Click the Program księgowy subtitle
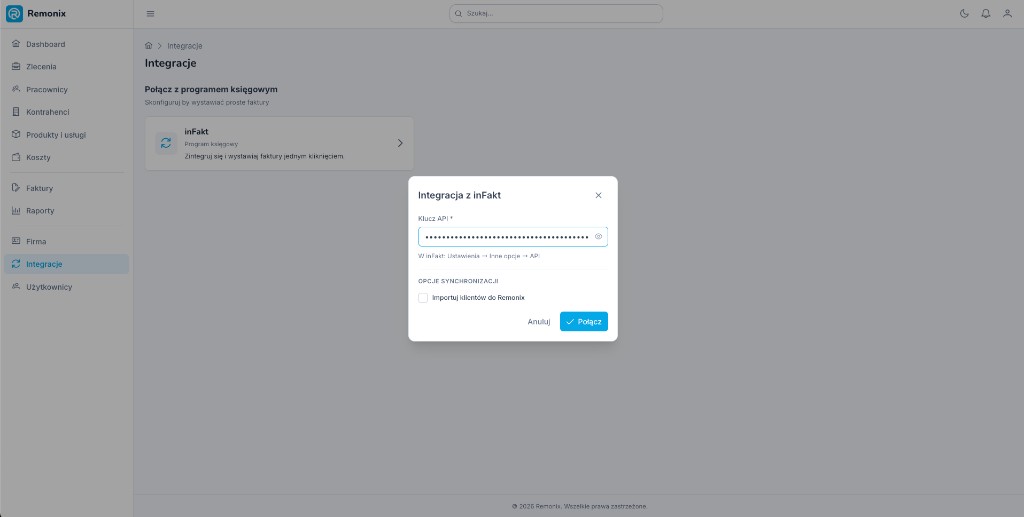Screen dimensions: 1024x517 [211, 144]
